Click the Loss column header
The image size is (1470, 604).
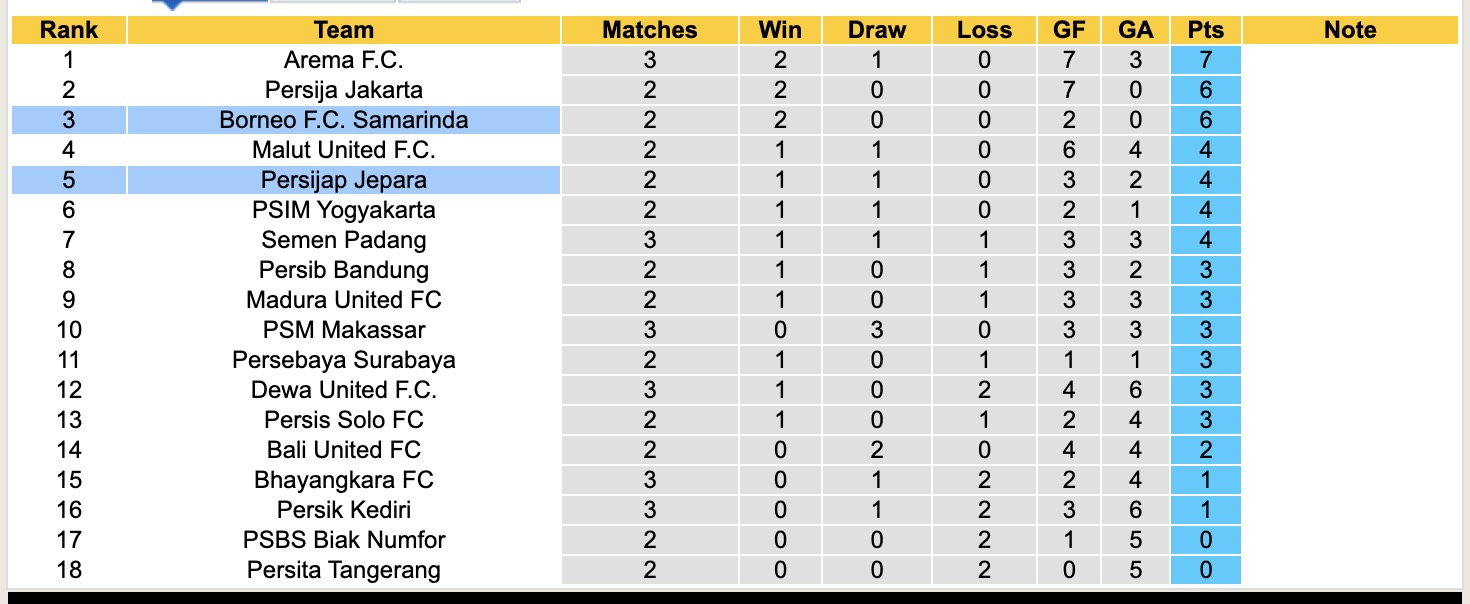984,30
